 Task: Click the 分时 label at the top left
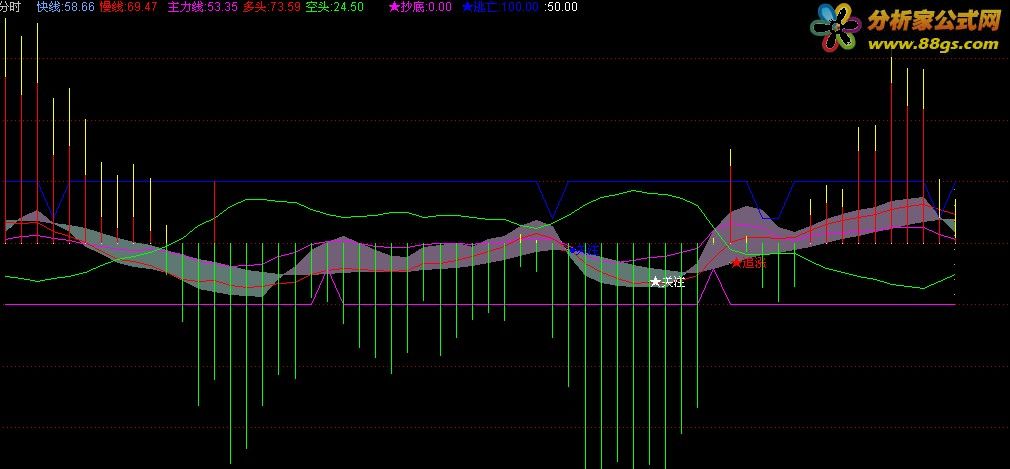pyautogui.click(x=9, y=8)
